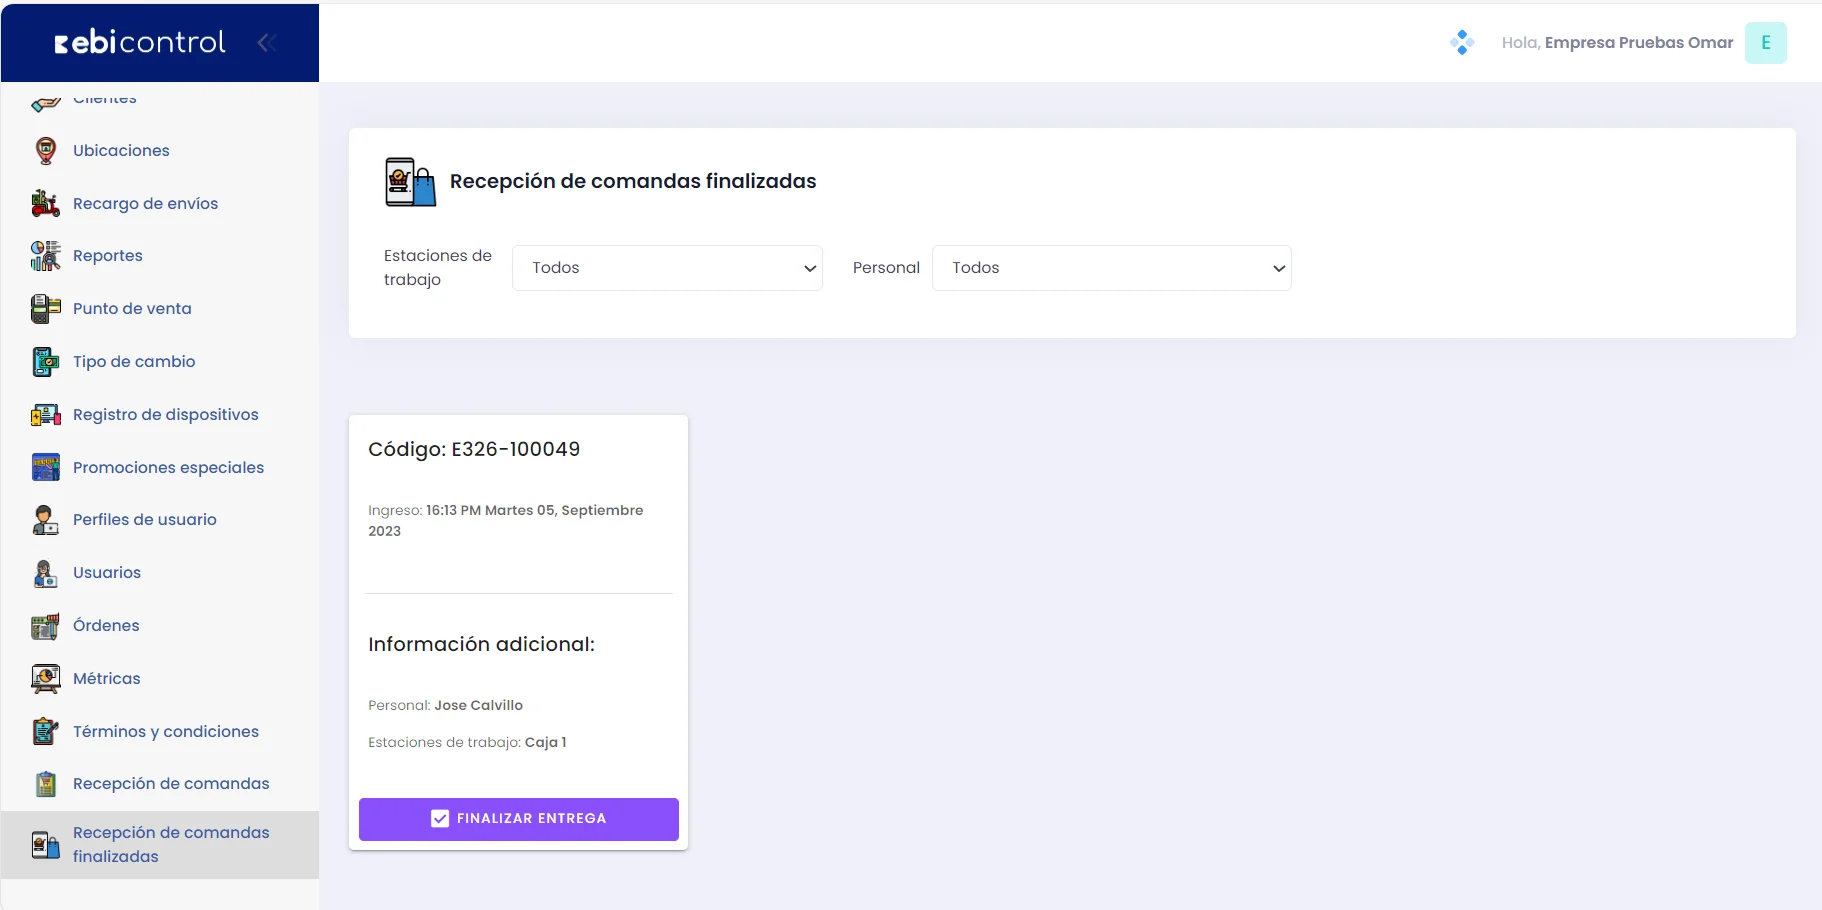The width and height of the screenshot is (1822, 910).
Task: Click the Punto de venta register icon
Action: (45, 309)
